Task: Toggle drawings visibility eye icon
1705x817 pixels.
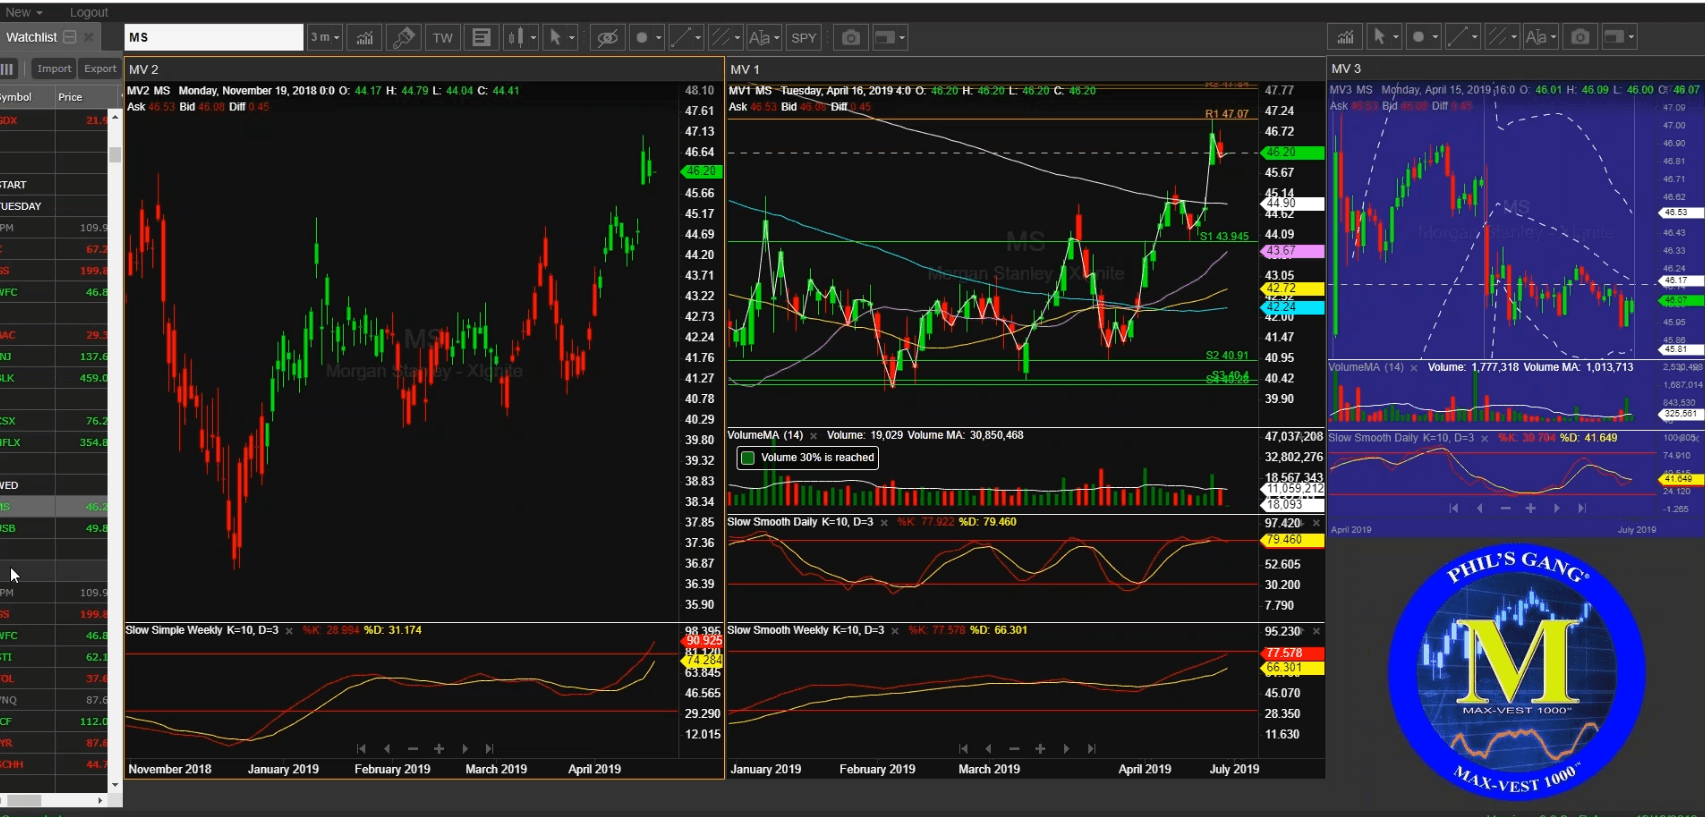Action: 607,38
